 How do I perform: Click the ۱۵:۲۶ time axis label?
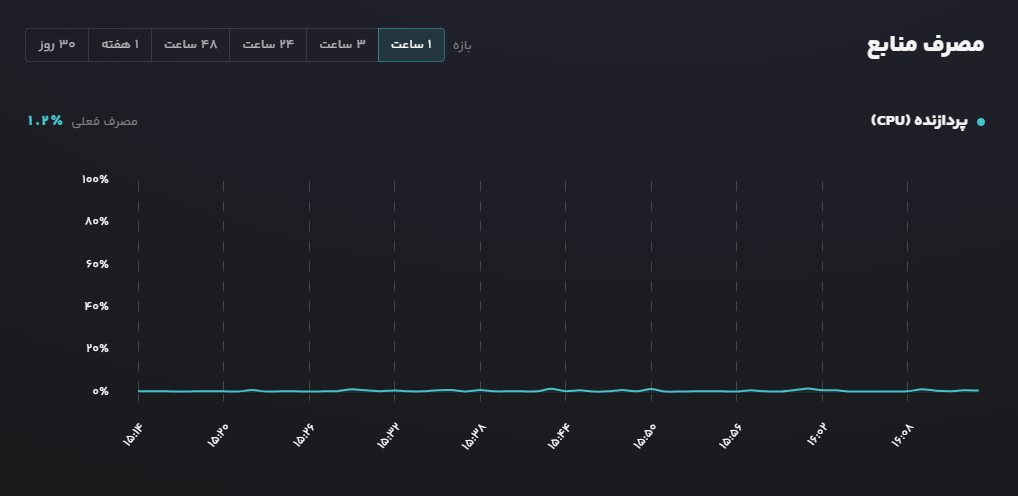pos(303,435)
